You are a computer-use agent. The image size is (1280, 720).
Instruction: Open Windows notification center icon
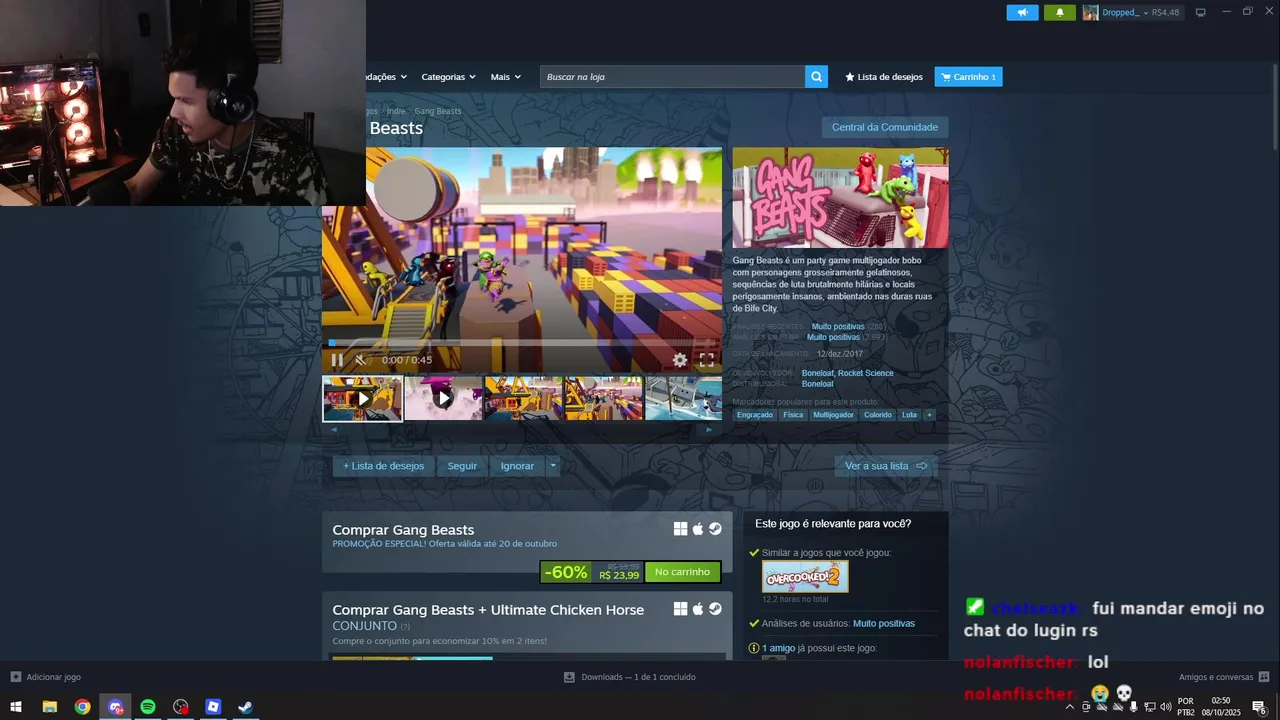pyautogui.click(x=1260, y=707)
